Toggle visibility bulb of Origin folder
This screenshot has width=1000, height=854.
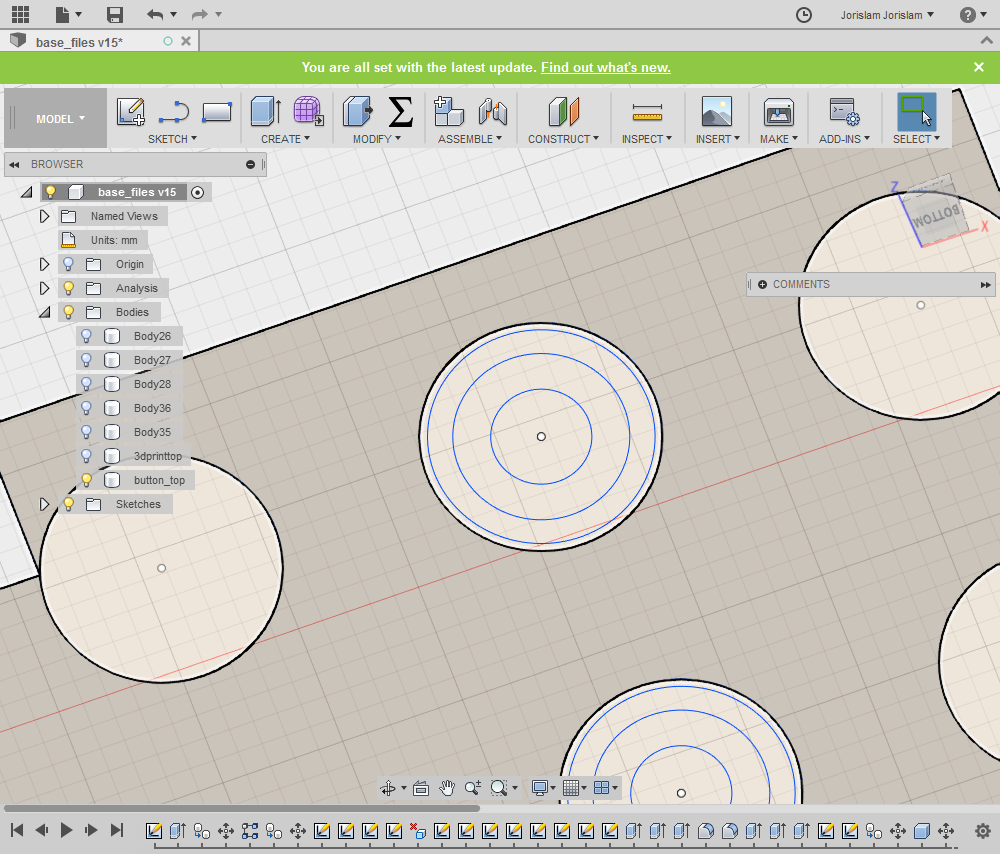click(x=68, y=264)
